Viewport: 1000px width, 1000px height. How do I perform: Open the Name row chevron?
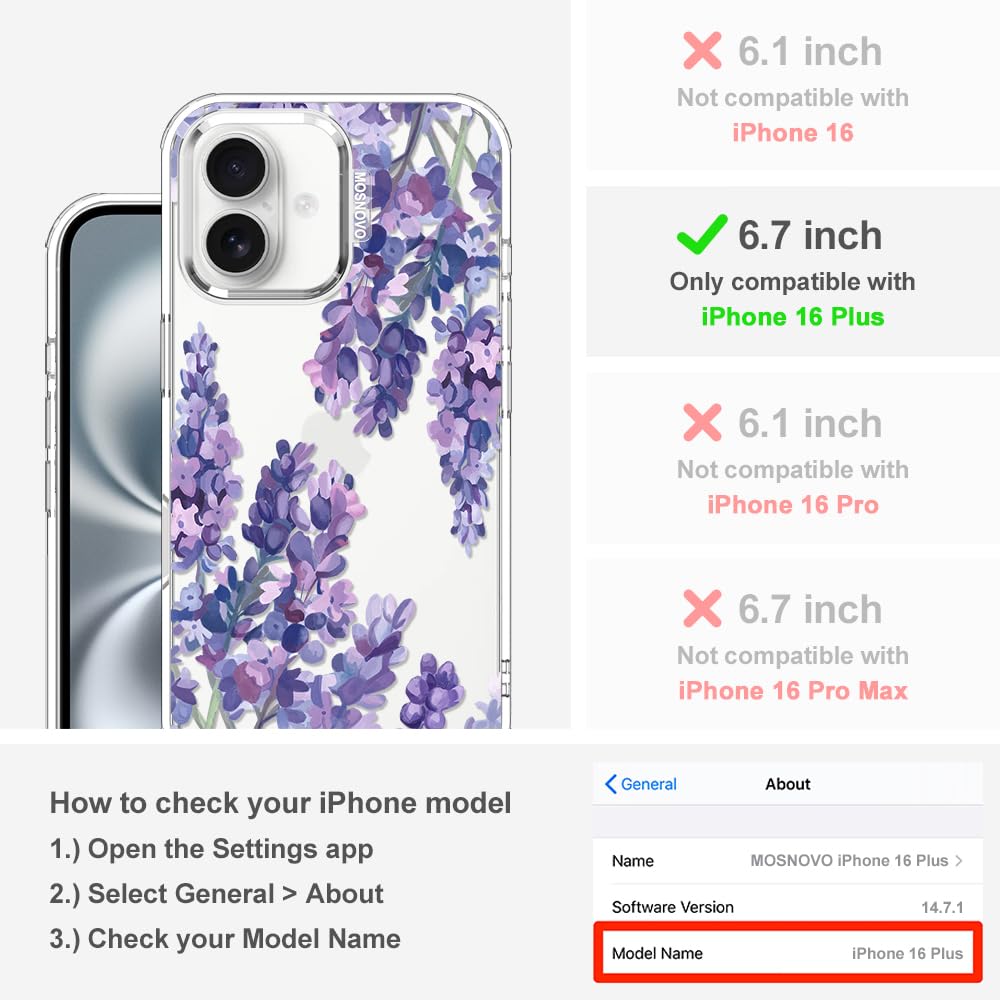point(959,860)
